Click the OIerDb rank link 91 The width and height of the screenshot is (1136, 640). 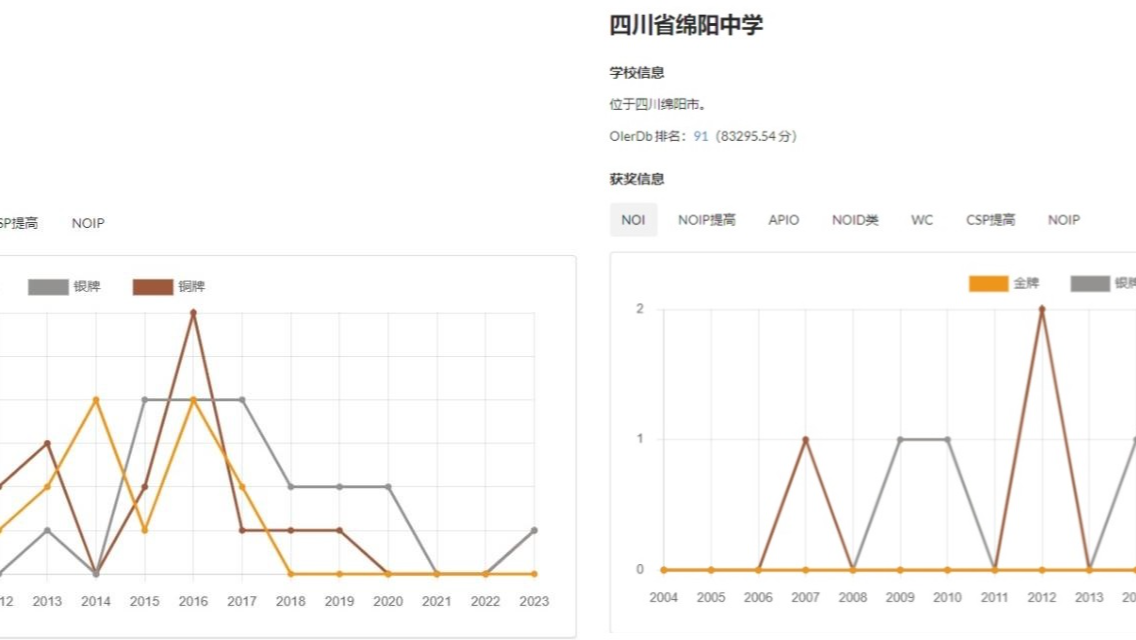point(698,135)
